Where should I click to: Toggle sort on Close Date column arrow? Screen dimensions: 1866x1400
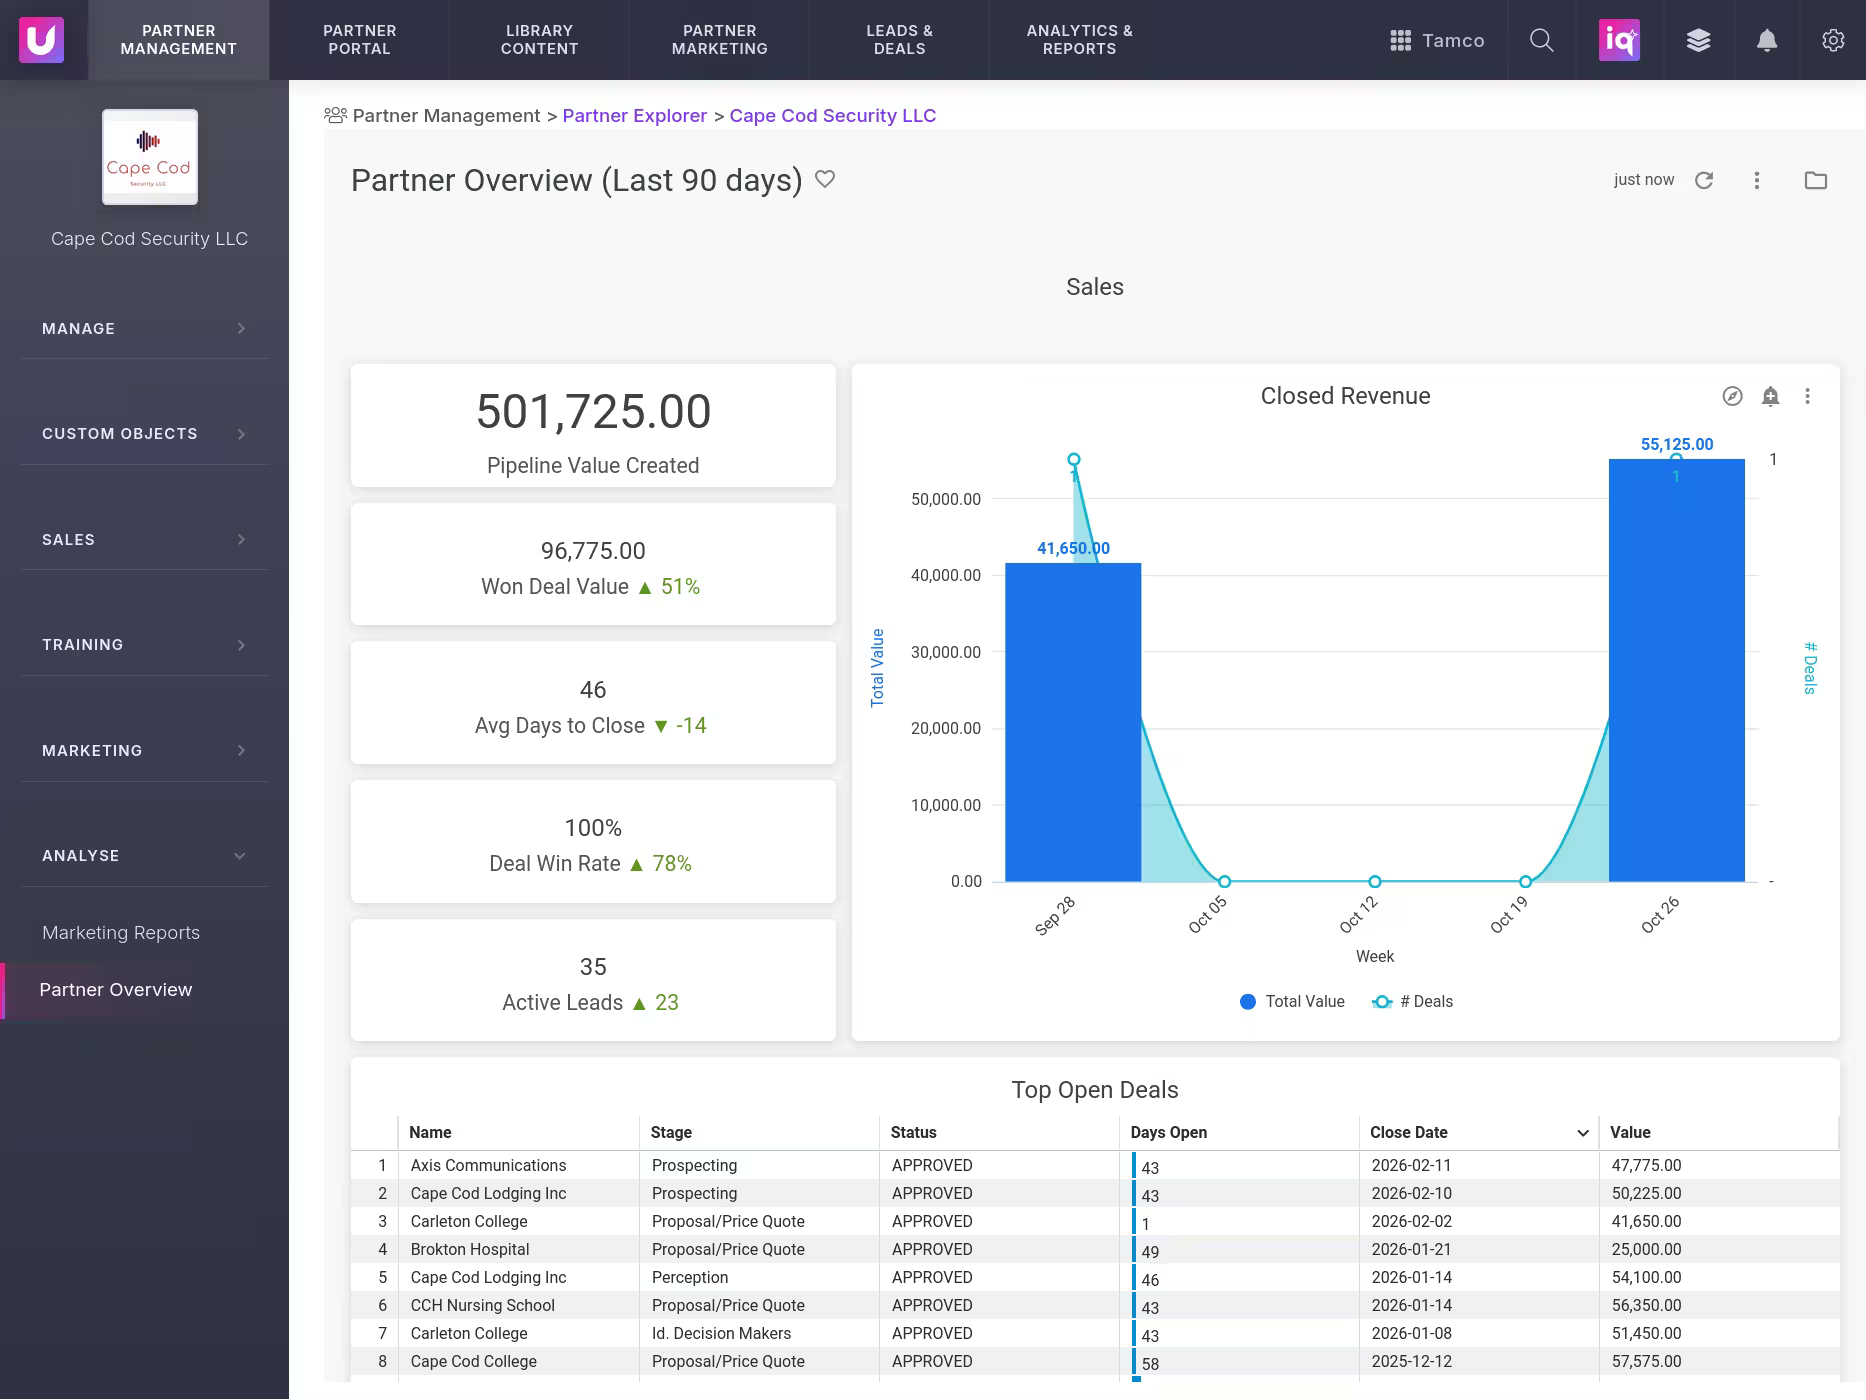coord(1583,1133)
